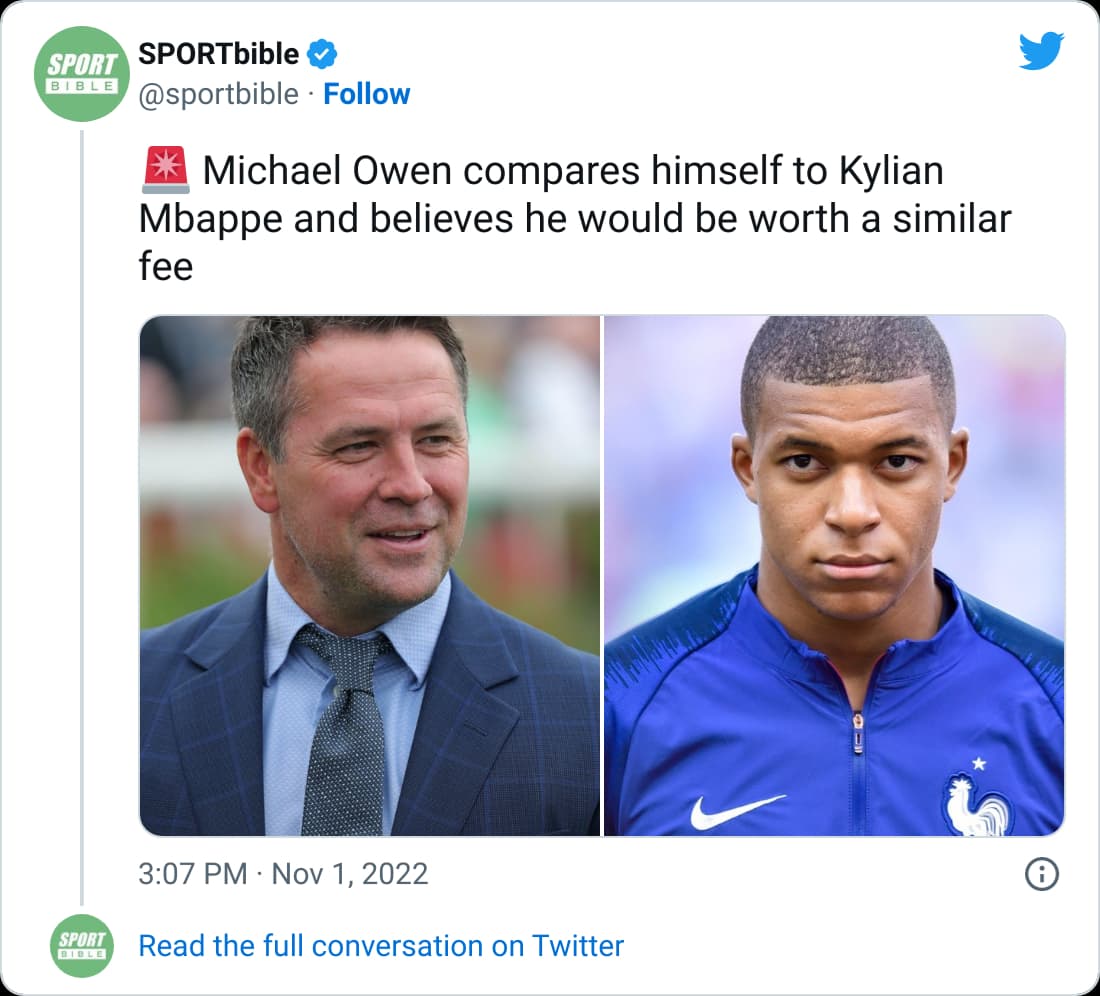This screenshot has width=1100, height=996.
Task: Click the blue verified checkmark badge
Action: coord(322,54)
